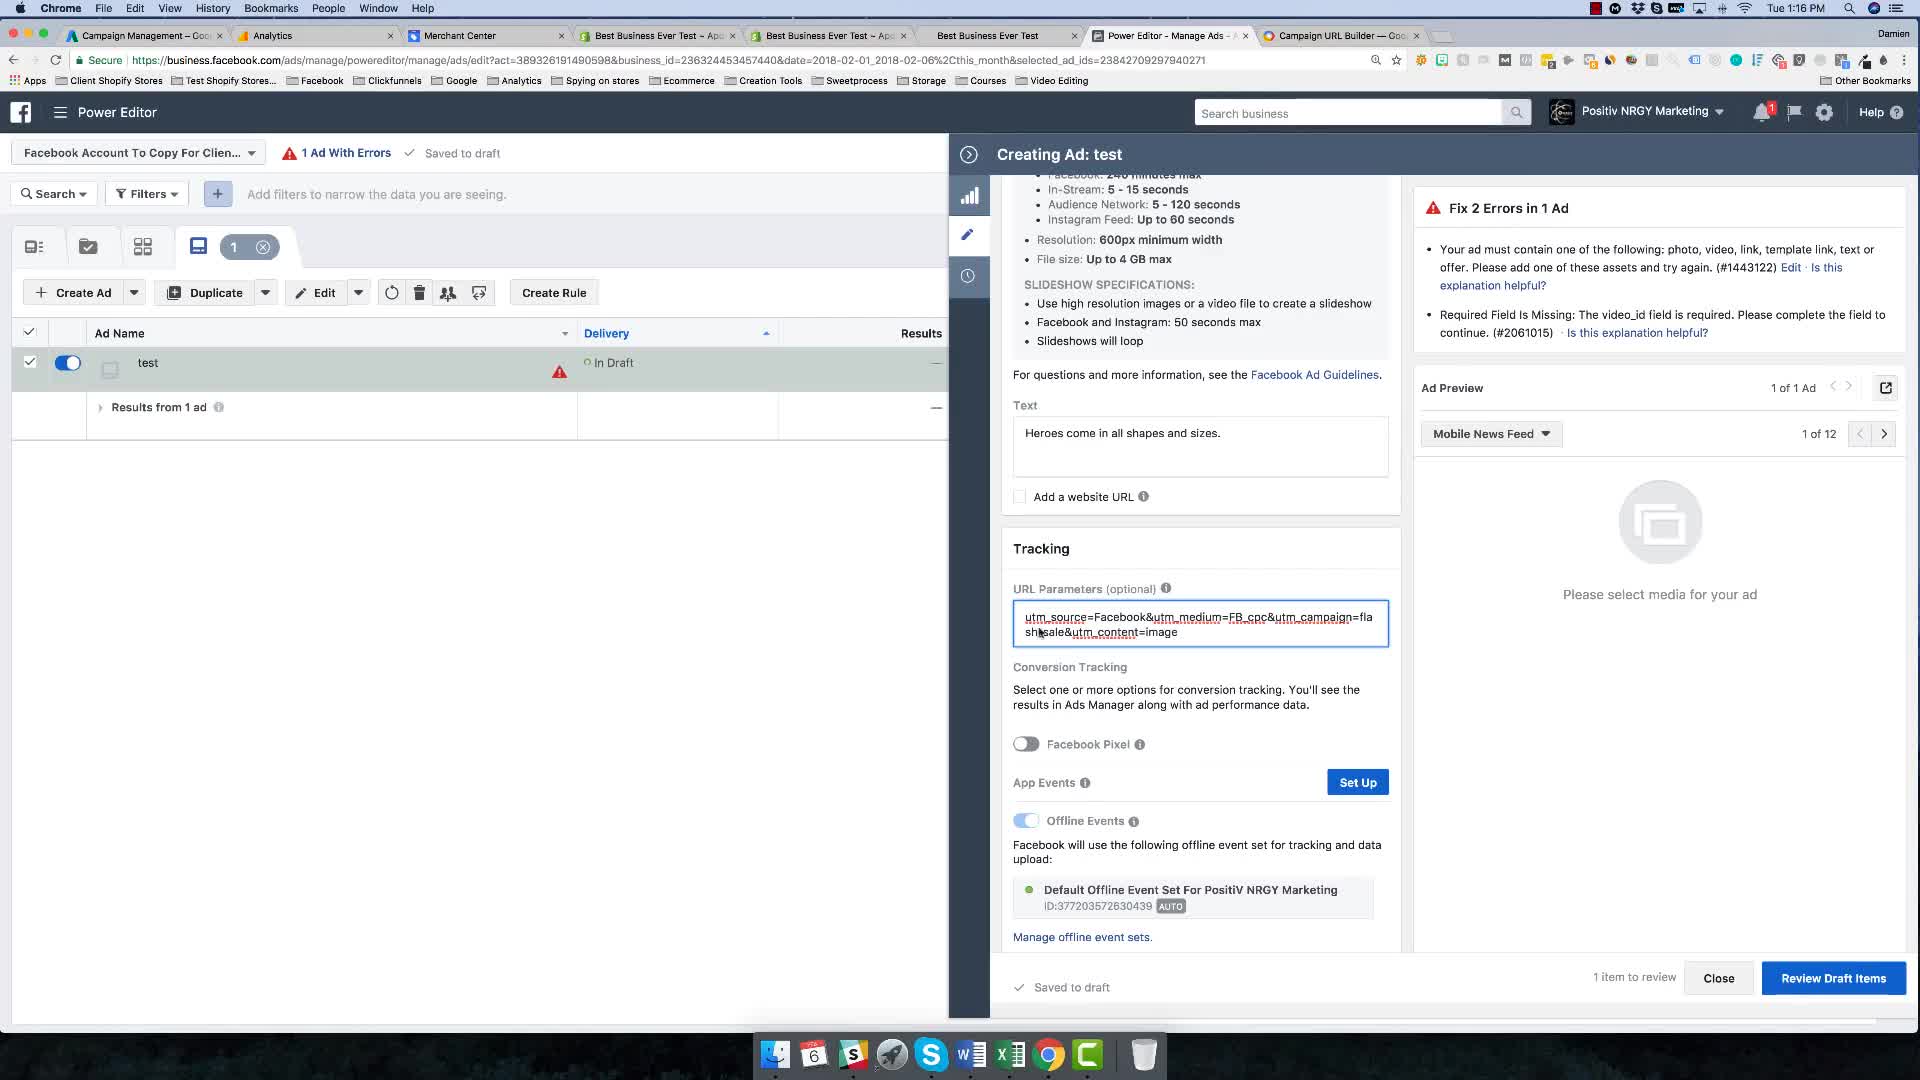Sort by the Delivery column header
Image resolution: width=1920 pixels, height=1080 pixels.
[606, 333]
